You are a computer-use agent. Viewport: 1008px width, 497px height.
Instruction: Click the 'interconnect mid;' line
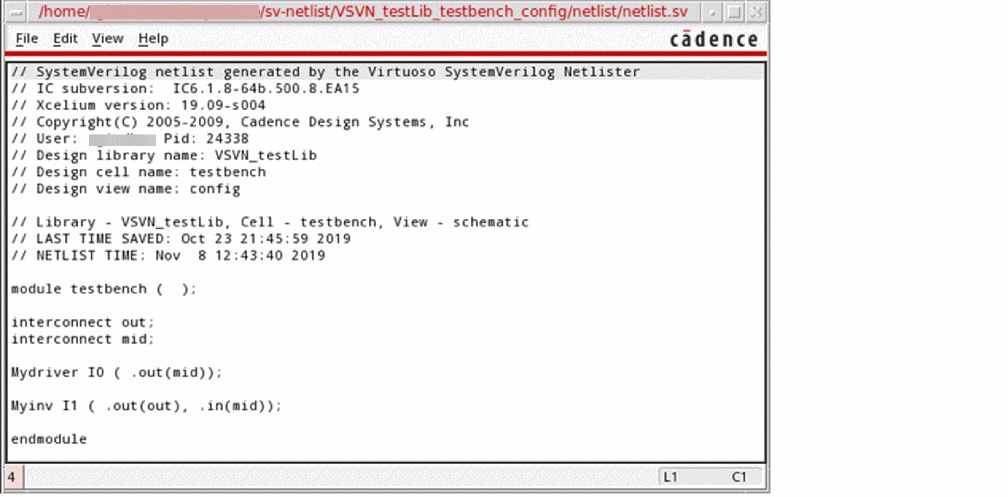(83, 339)
